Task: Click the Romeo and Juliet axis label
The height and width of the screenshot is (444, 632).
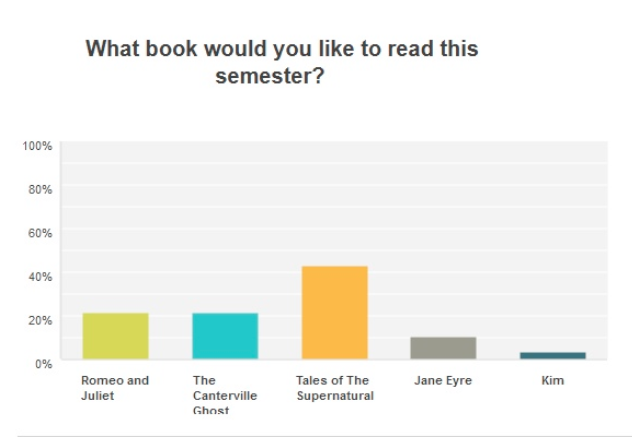Action: pos(115,388)
